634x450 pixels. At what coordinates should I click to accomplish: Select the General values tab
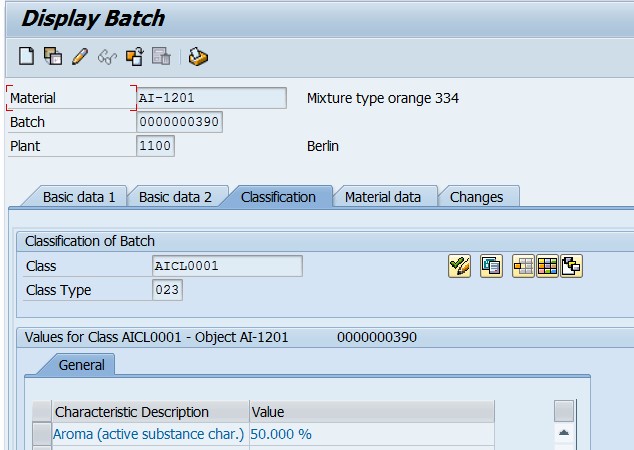[x=81, y=365]
